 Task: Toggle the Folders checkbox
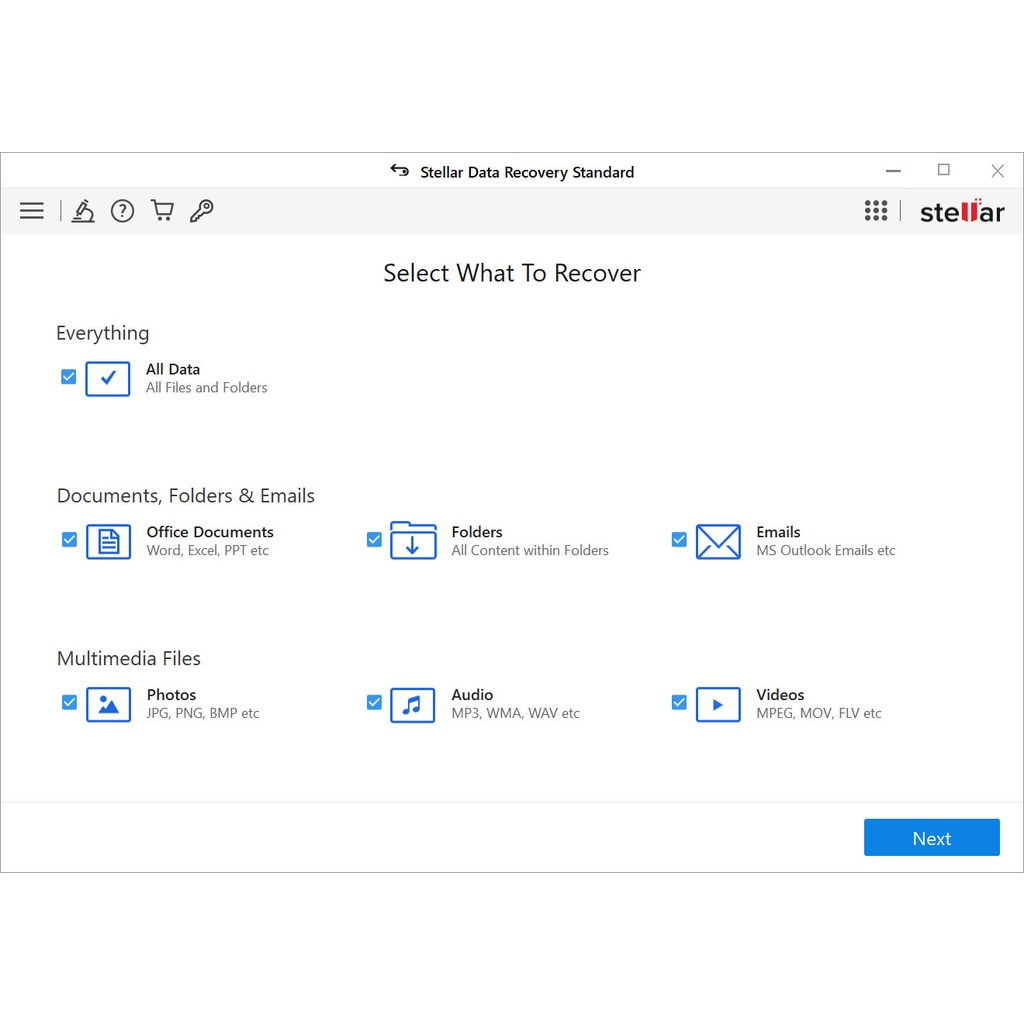[374, 540]
